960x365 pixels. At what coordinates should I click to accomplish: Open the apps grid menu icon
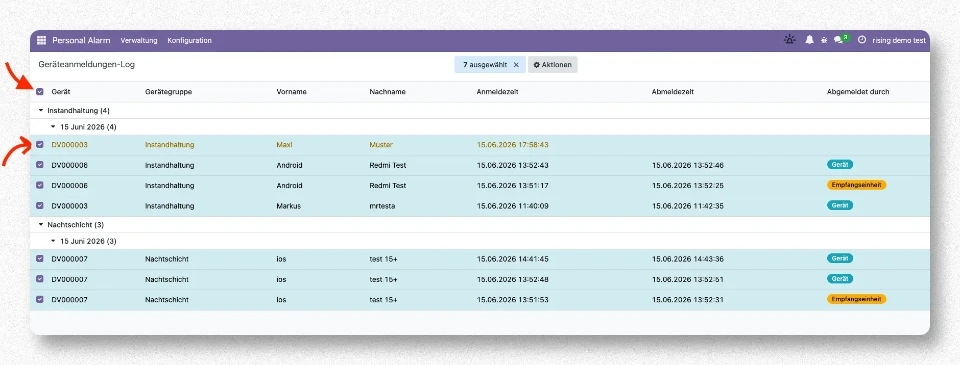click(42, 40)
